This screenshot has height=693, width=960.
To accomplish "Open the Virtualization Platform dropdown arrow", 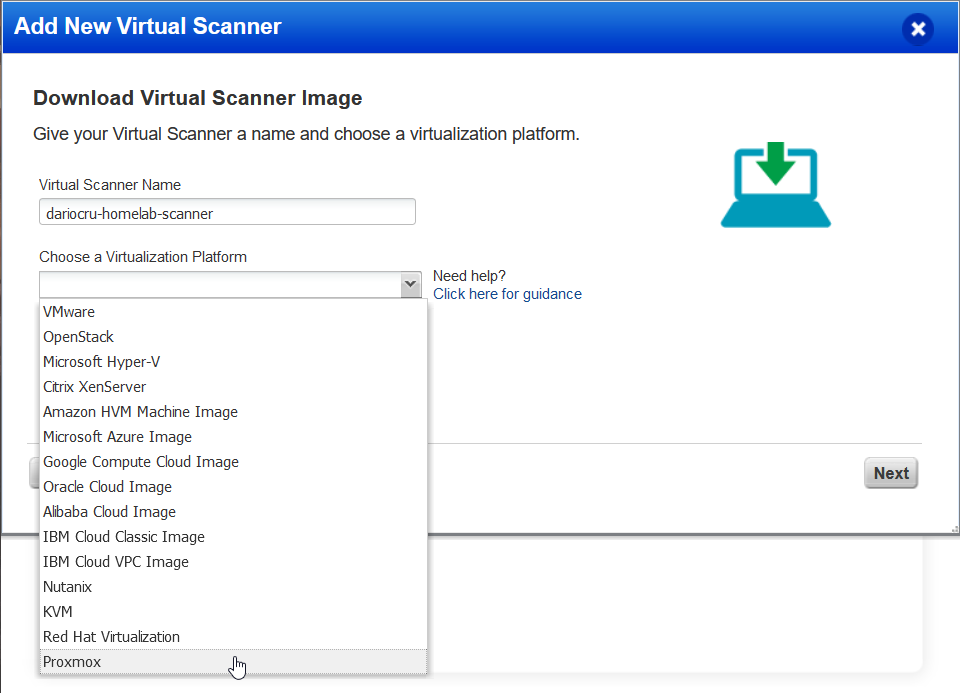I will tap(410, 285).
